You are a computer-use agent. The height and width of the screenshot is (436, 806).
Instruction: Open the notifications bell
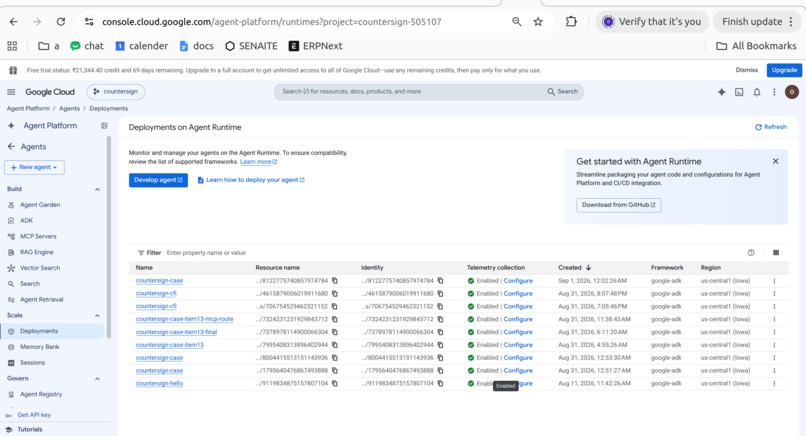coord(757,92)
